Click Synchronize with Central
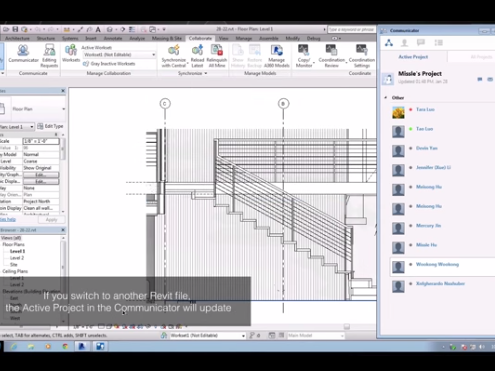The width and height of the screenshot is (495, 371). click(174, 56)
